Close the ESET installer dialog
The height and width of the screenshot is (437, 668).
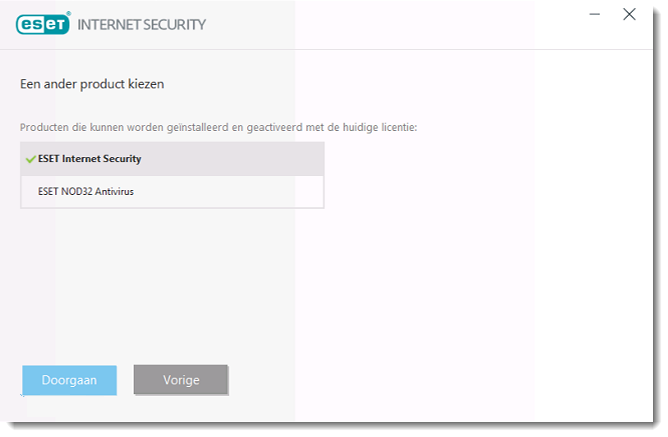click(629, 14)
